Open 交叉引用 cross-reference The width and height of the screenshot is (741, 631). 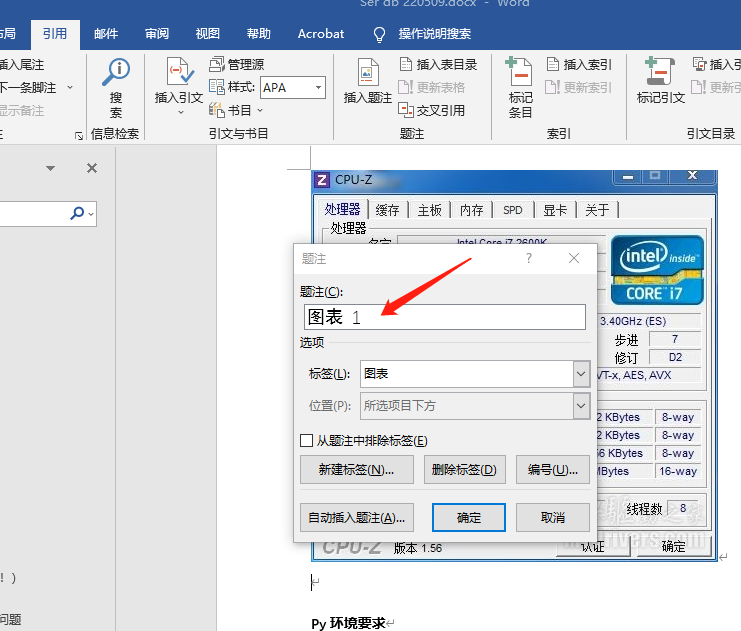coord(431,110)
